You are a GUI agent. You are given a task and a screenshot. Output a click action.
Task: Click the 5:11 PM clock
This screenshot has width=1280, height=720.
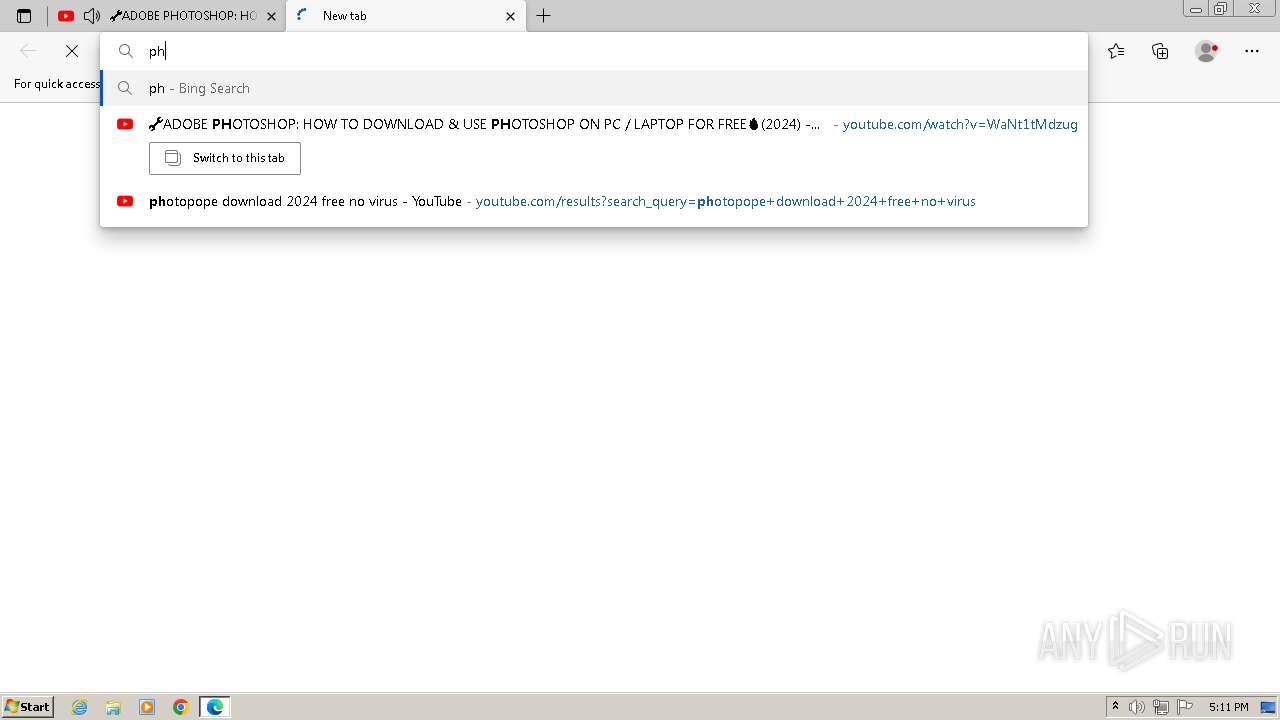point(1228,707)
